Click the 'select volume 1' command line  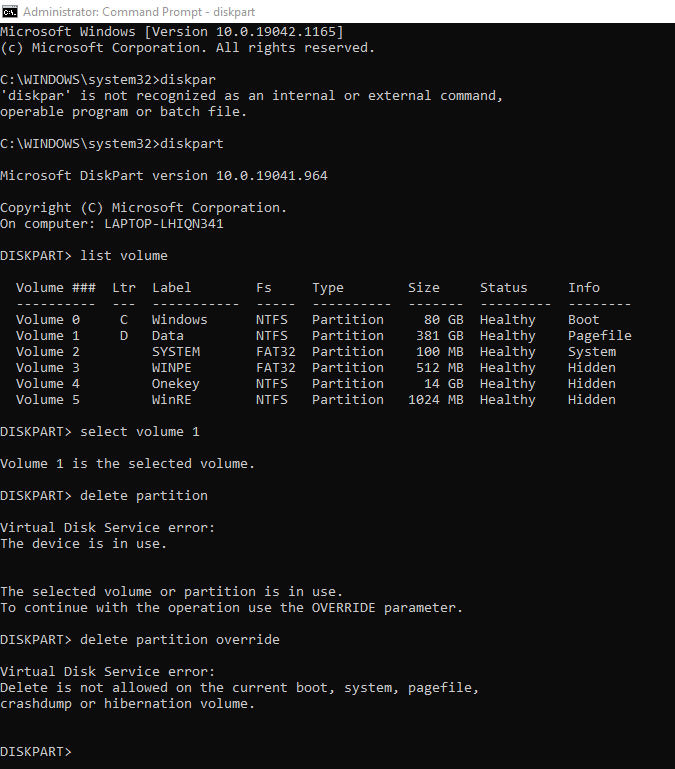coord(100,432)
